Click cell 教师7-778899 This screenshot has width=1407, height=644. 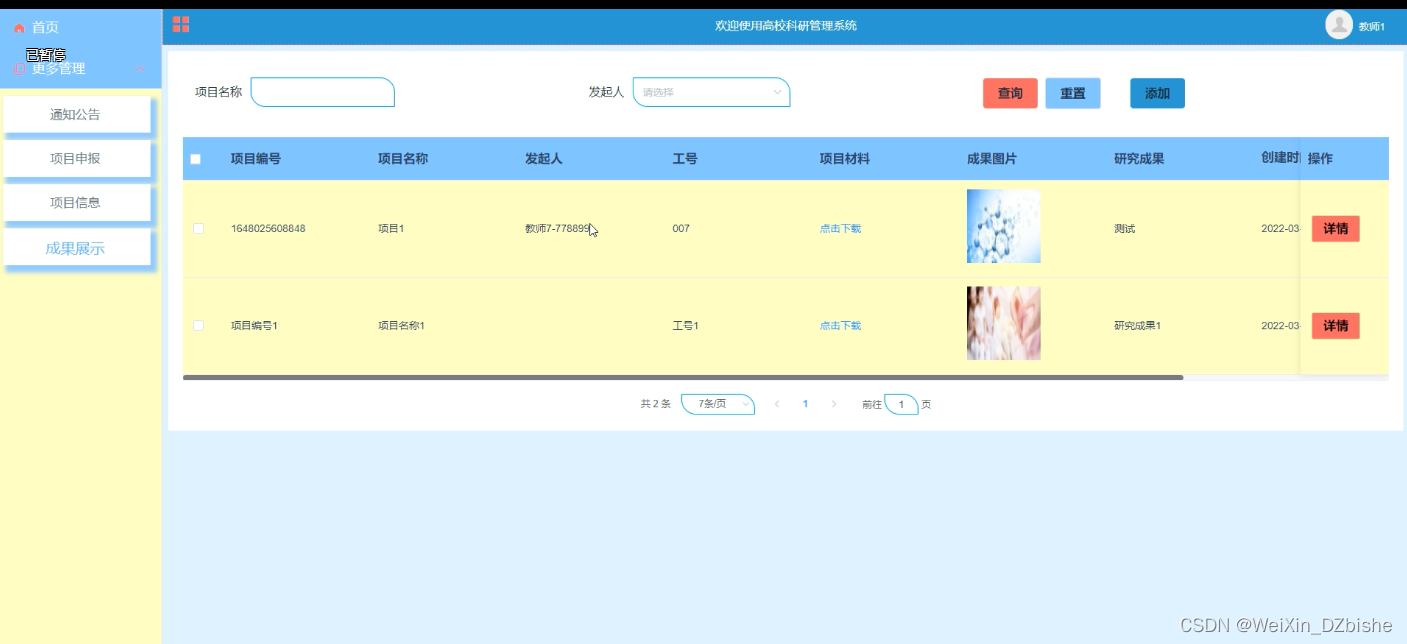[x=557, y=228]
